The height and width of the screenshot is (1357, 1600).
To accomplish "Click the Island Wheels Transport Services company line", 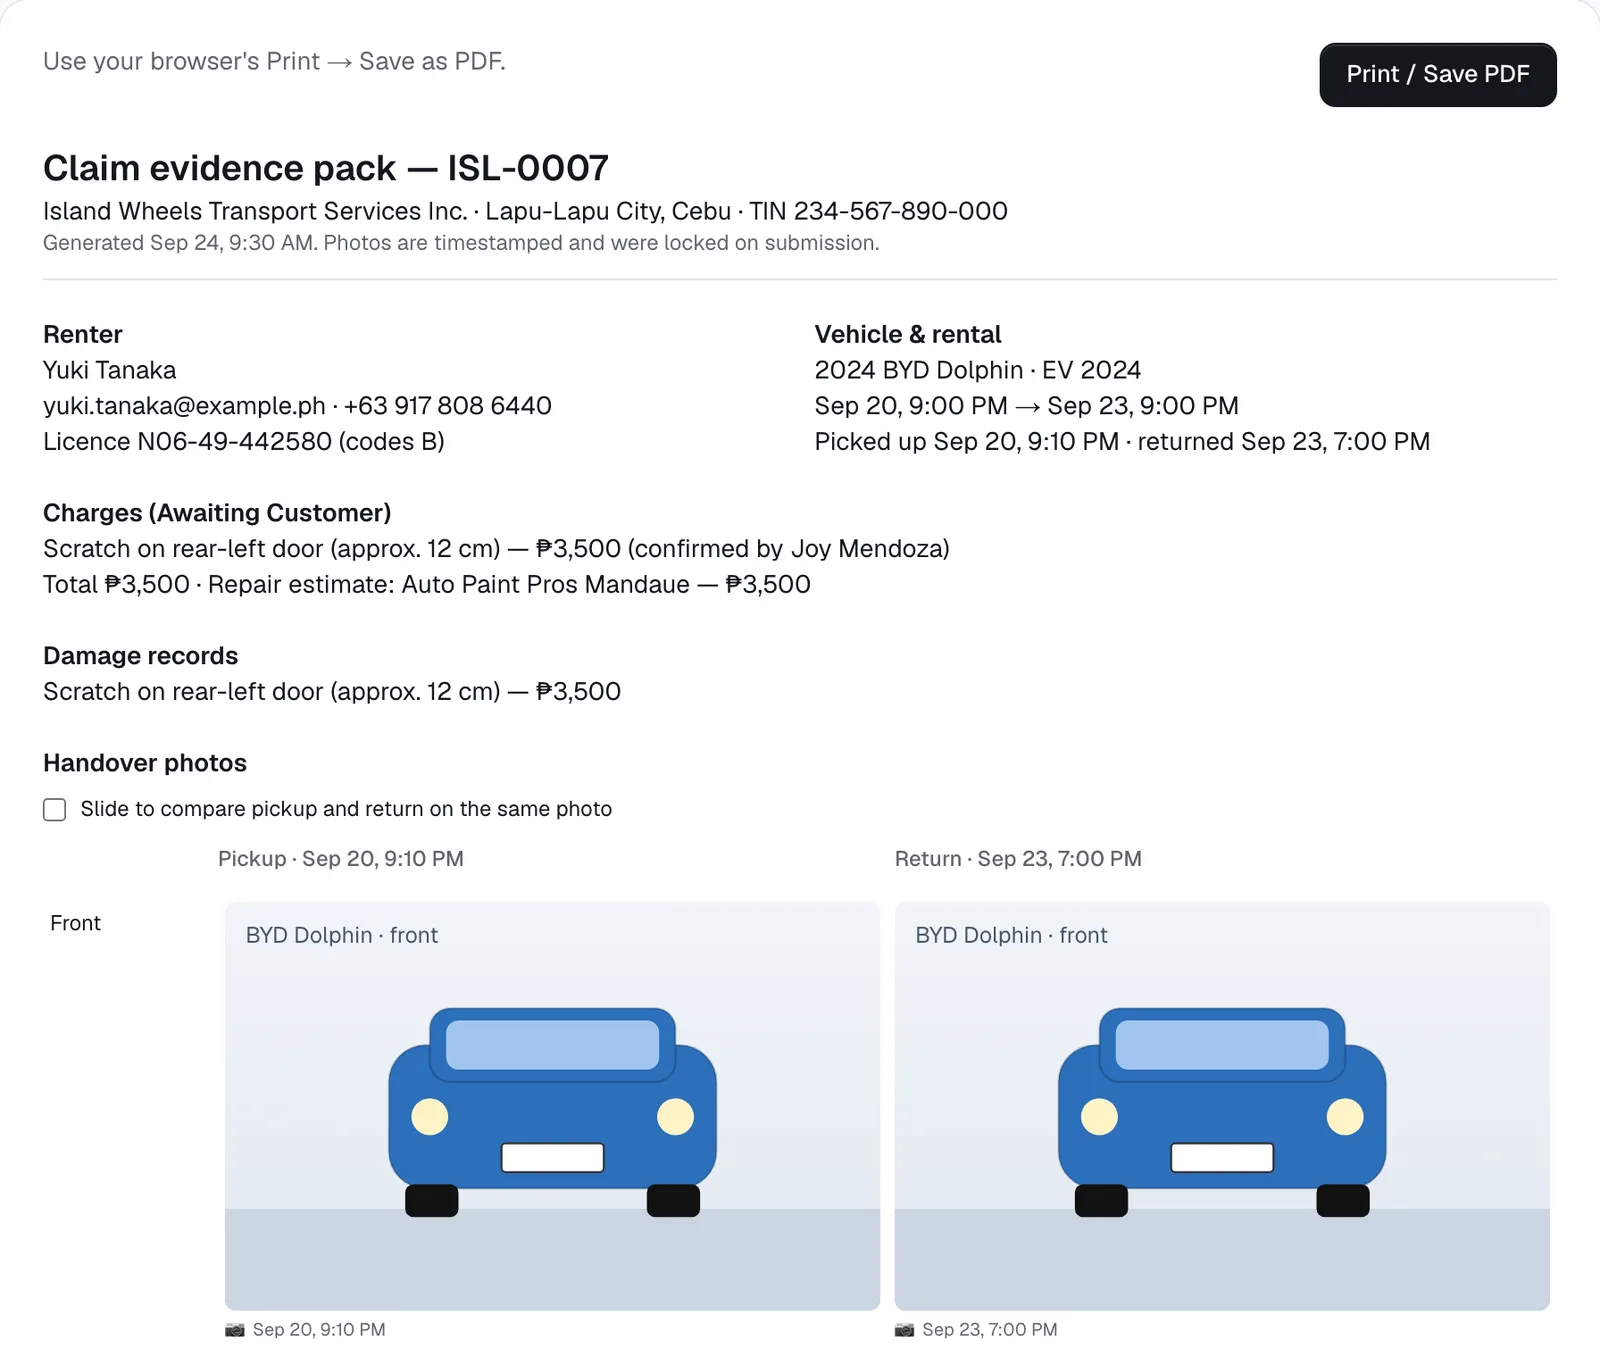I will pyautogui.click(x=525, y=211).
